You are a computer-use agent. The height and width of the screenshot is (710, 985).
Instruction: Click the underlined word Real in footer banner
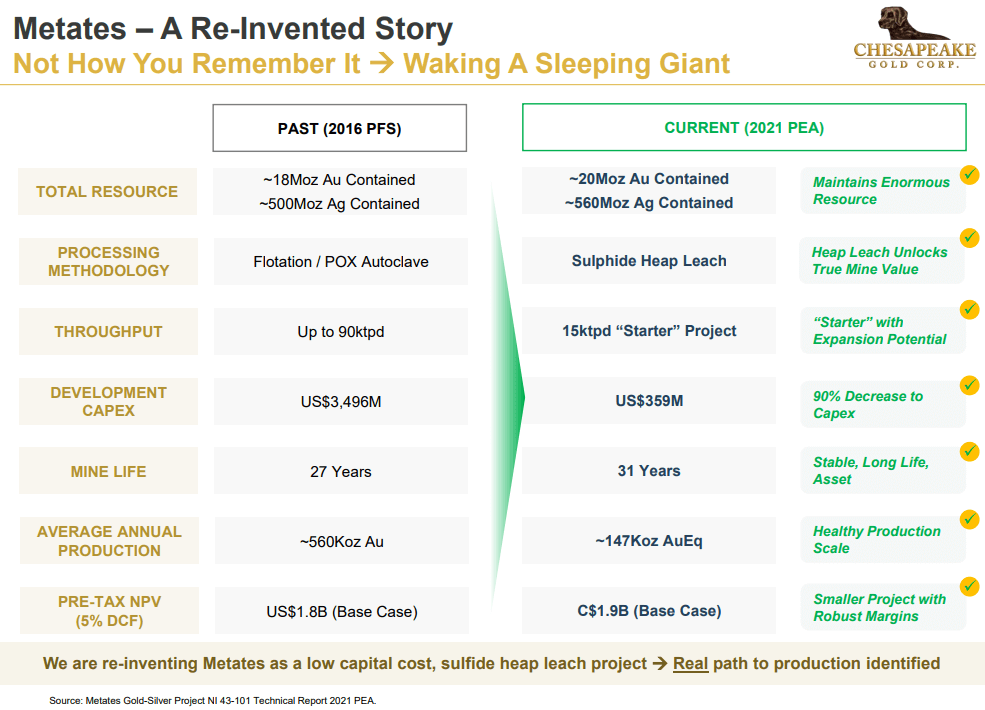690,664
